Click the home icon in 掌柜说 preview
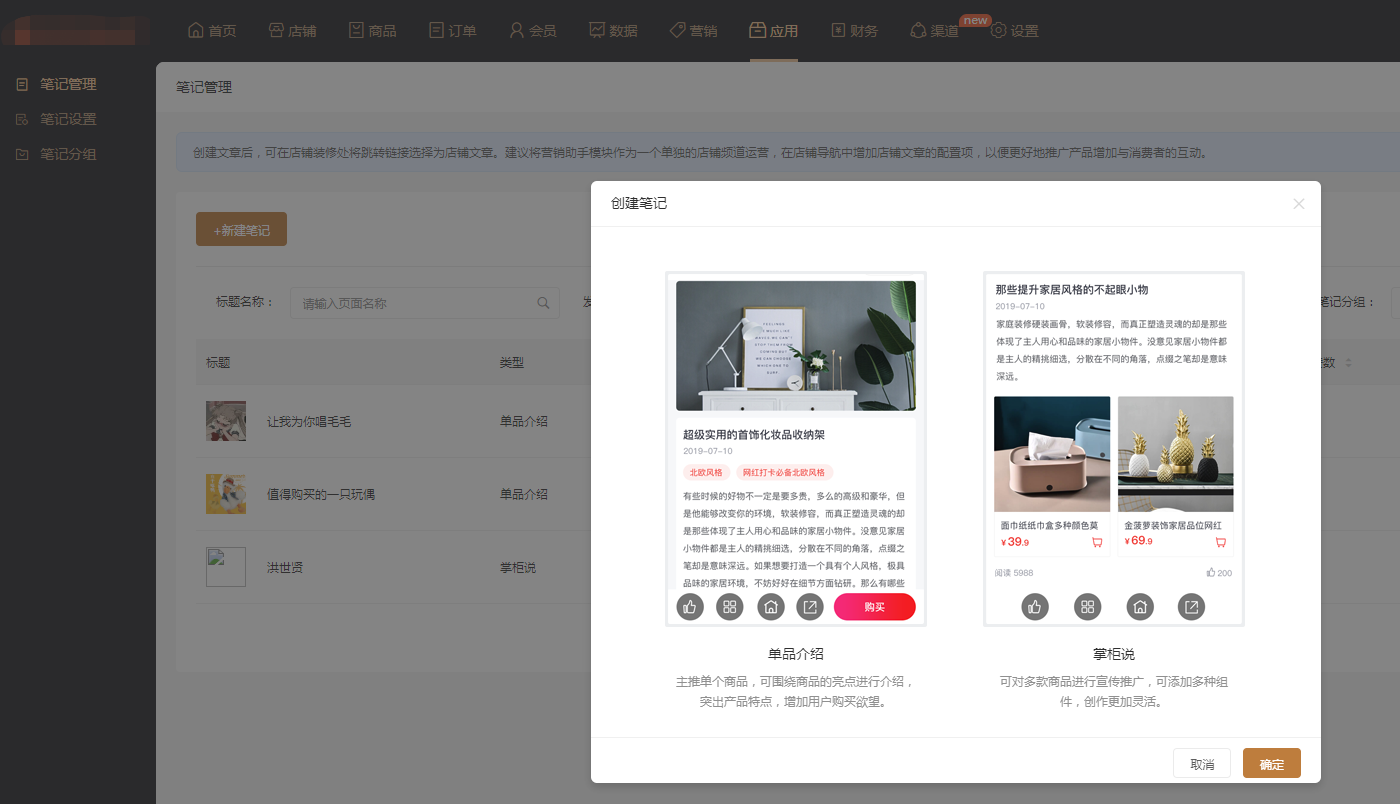 point(1140,607)
